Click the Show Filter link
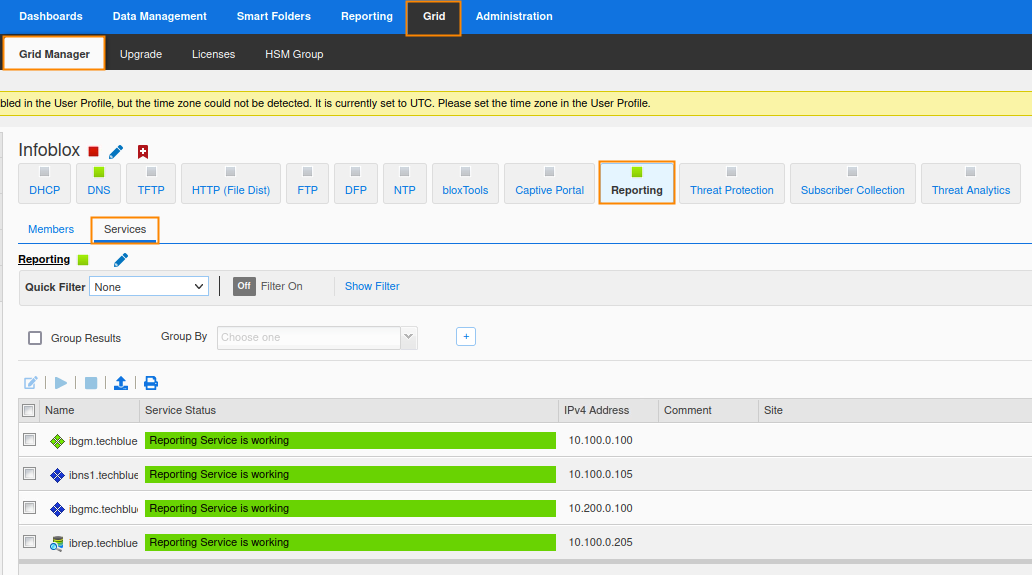 tap(372, 286)
